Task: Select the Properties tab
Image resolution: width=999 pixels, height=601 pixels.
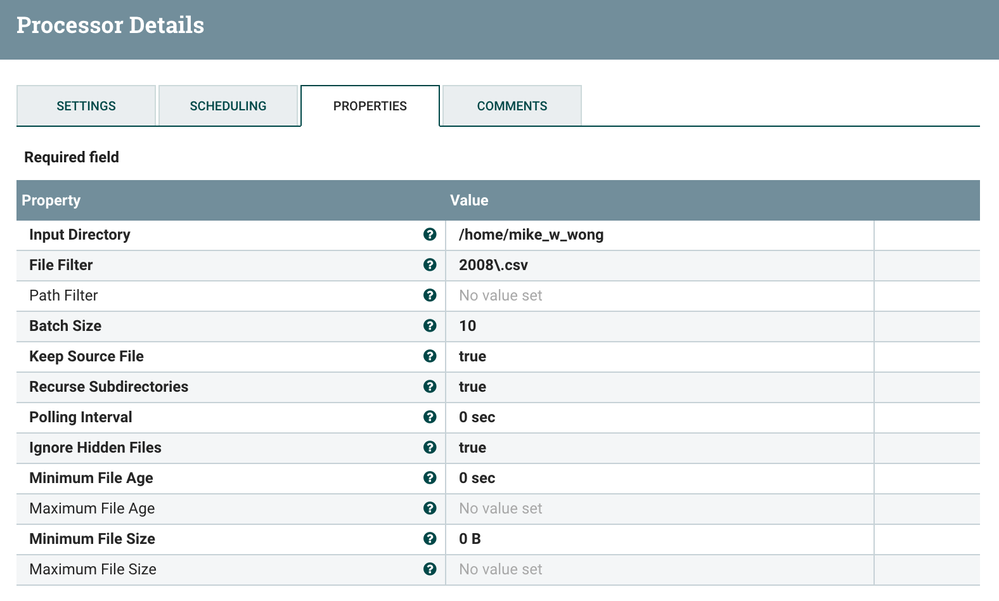Action: 370,106
